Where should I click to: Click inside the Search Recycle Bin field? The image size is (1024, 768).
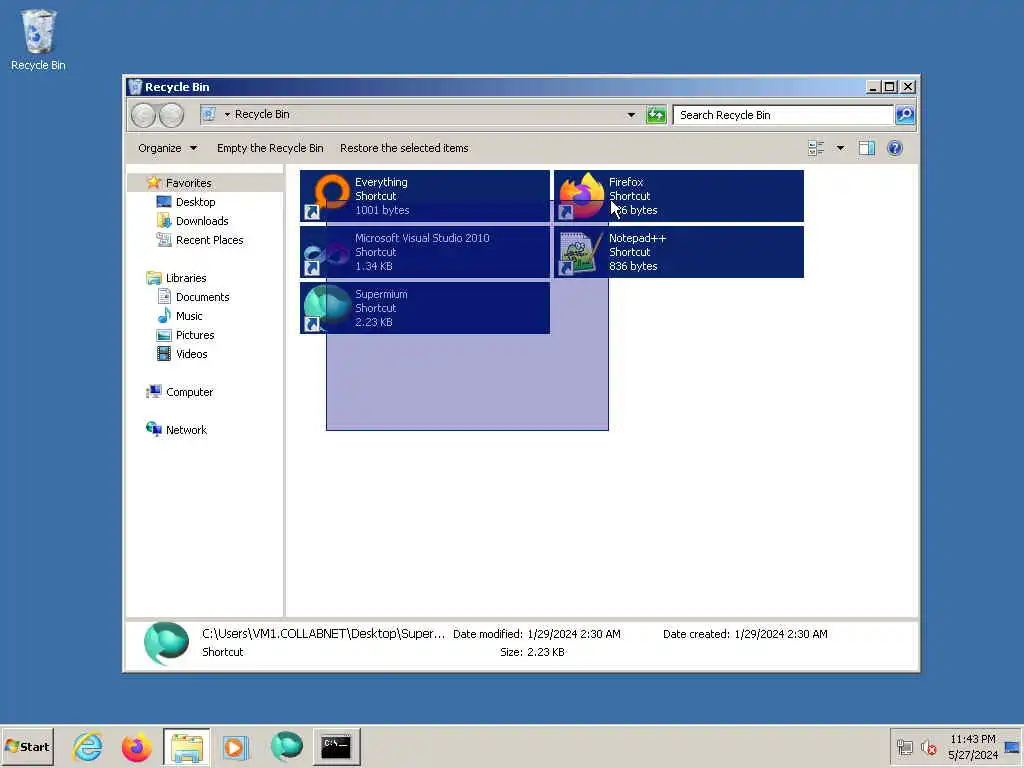(783, 115)
